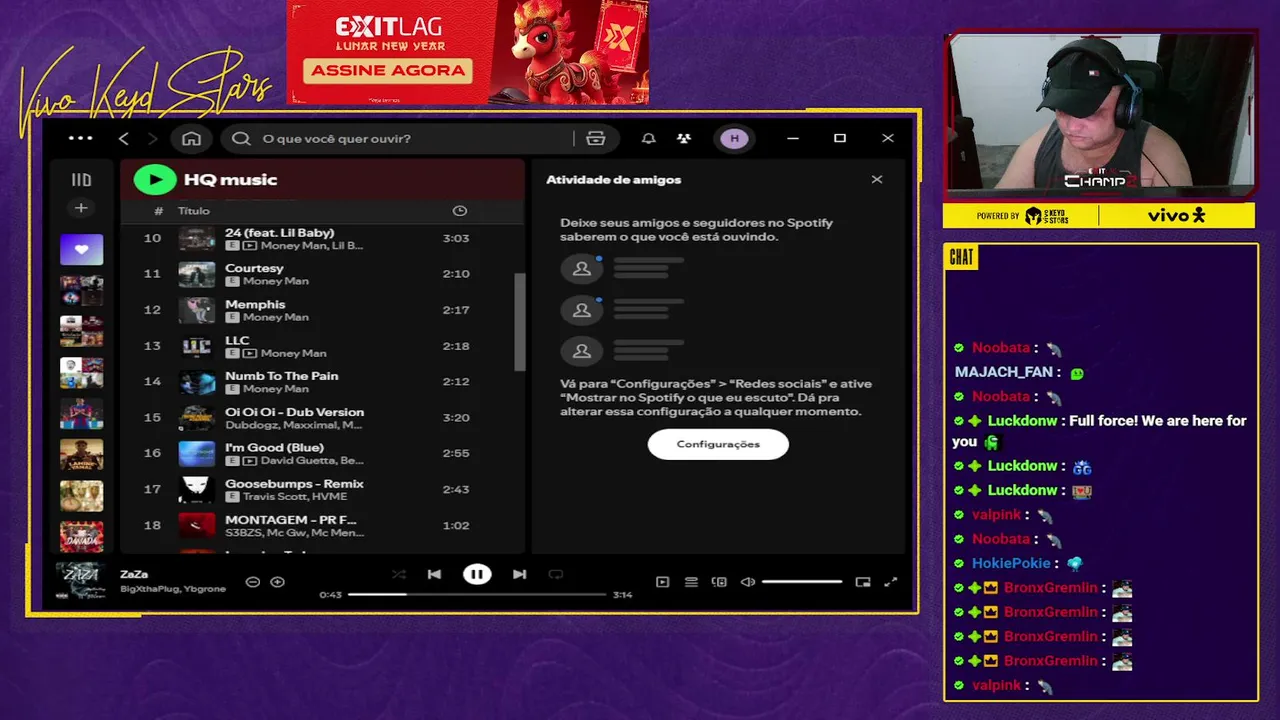Select 'Oi Oi Oi - Dub Version'
The width and height of the screenshot is (1280, 720).
pos(321,417)
